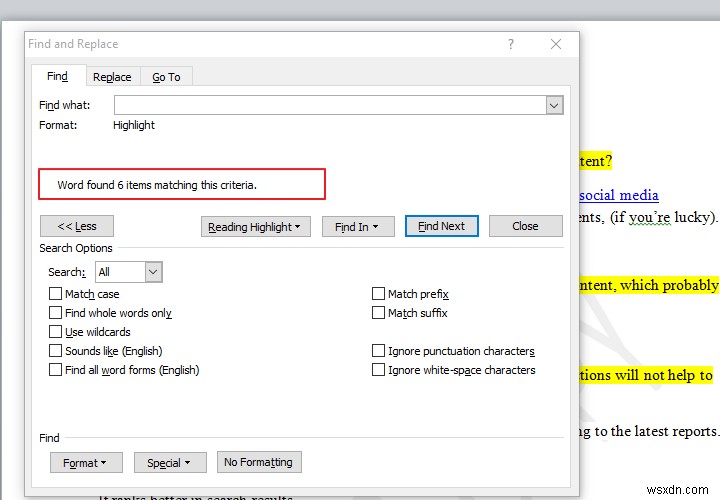This screenshot has height=500, width=720.
Task: Click the Highlight format label text
Action: coord(134,125)
